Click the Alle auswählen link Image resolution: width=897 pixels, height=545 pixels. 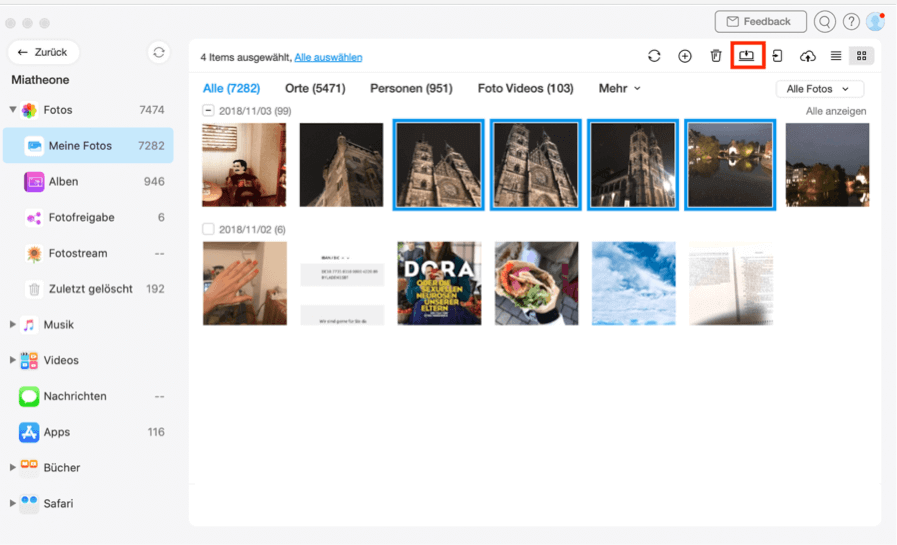point(328,58)
